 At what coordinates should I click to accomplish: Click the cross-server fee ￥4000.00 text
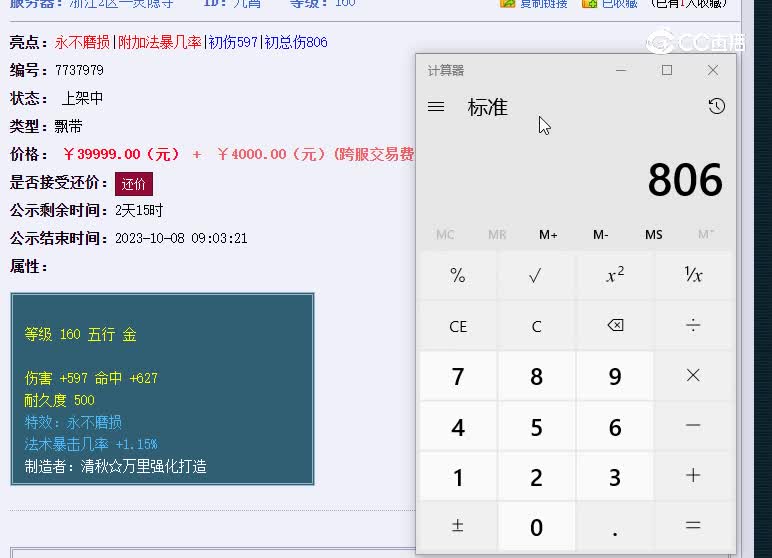point(272,154)
